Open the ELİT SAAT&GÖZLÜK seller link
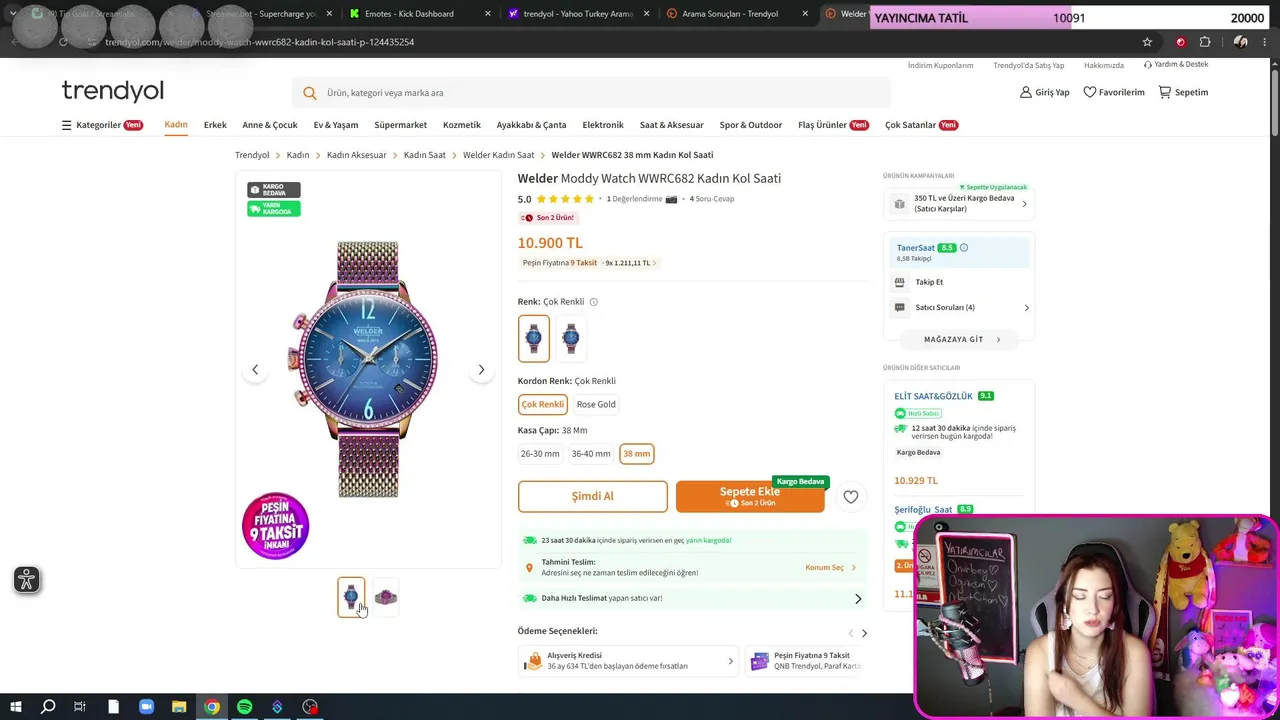Viewport: 1280px width, 720px height. (933, 396)
